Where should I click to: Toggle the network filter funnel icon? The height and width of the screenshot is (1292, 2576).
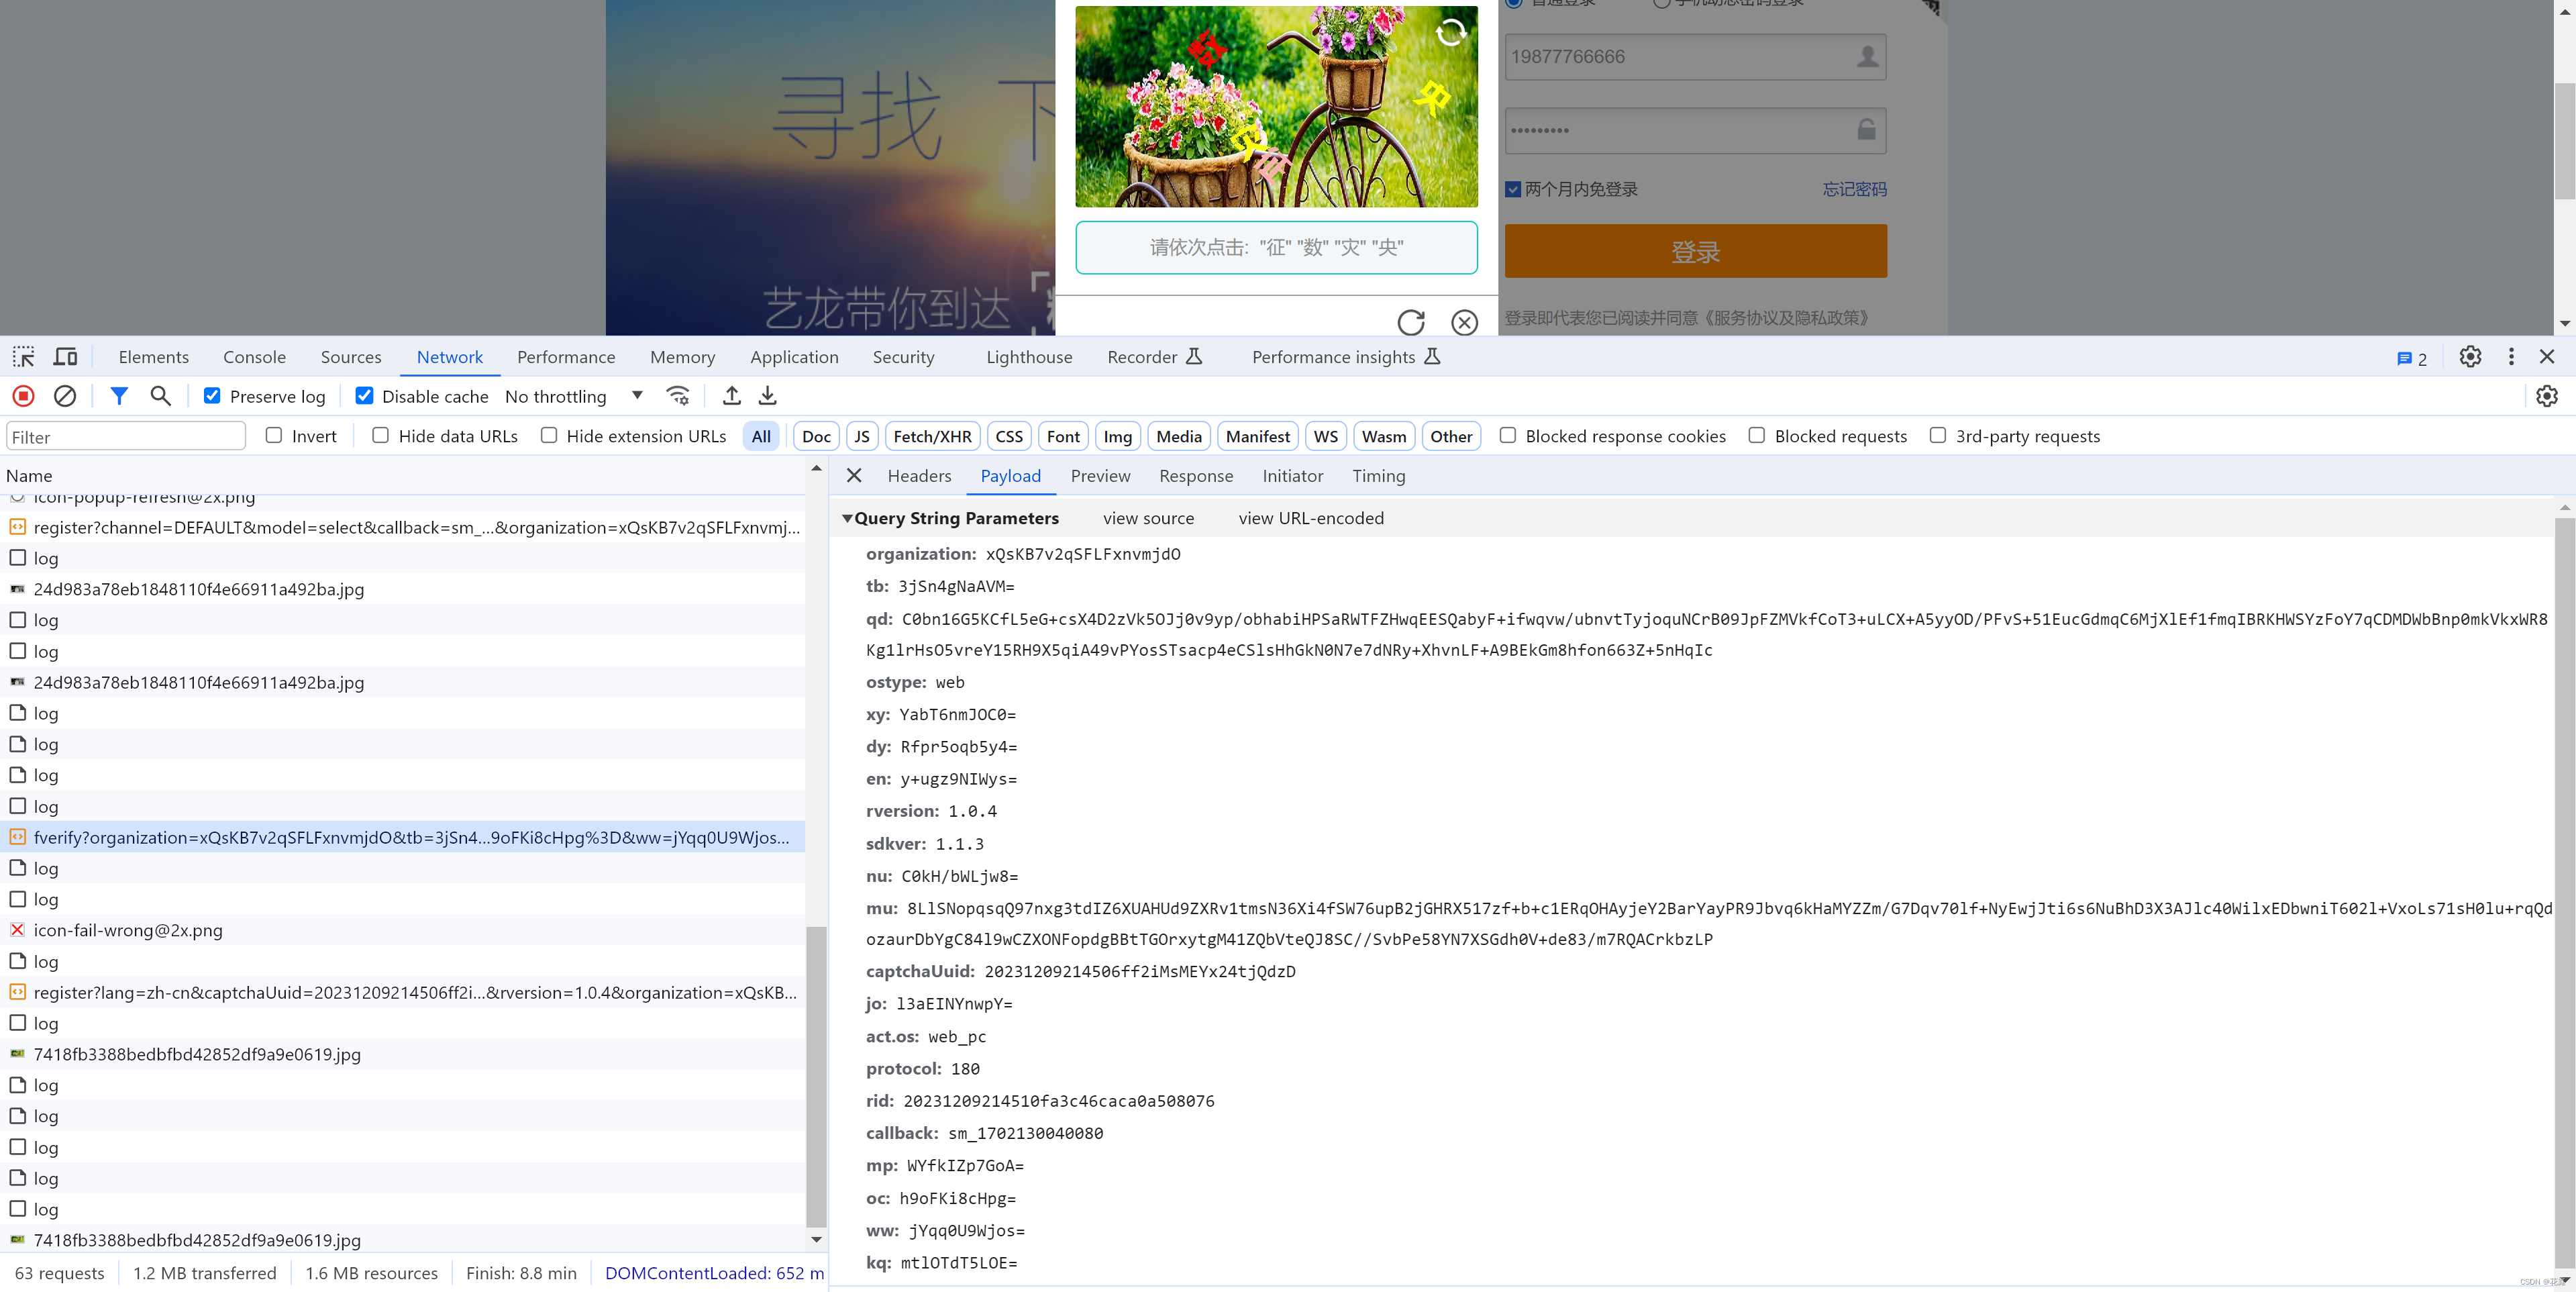click(119, 396)
